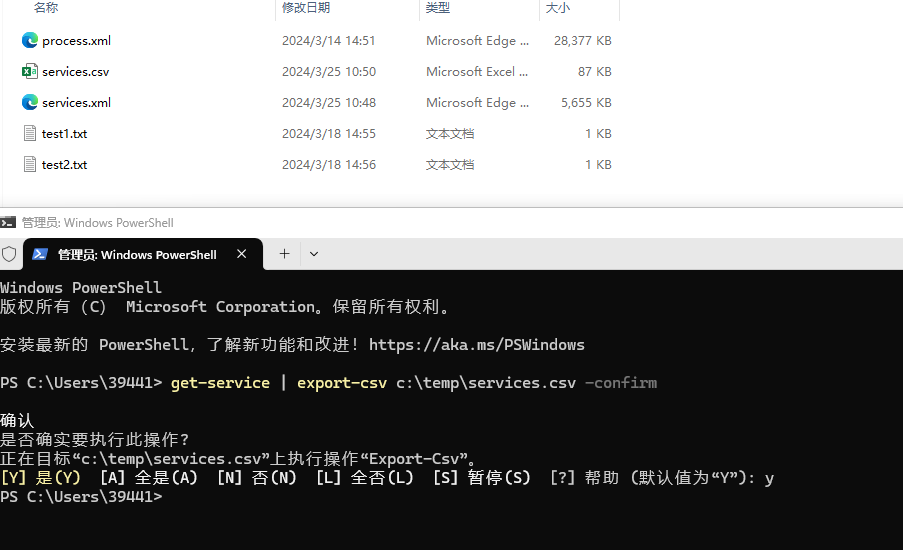Screen dimensions: 903x550
Task: Click the date 2024/3/25 10:50
Action: point(329,72)
